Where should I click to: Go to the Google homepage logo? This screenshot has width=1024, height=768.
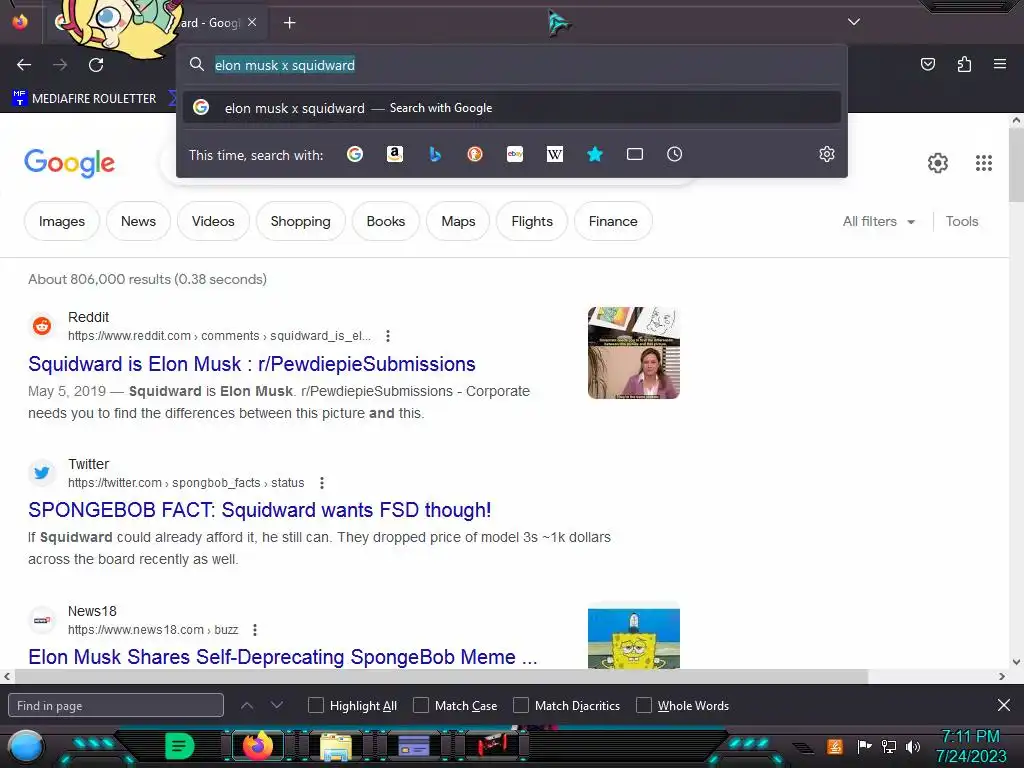pyautogui.click(x=69, y=163)
